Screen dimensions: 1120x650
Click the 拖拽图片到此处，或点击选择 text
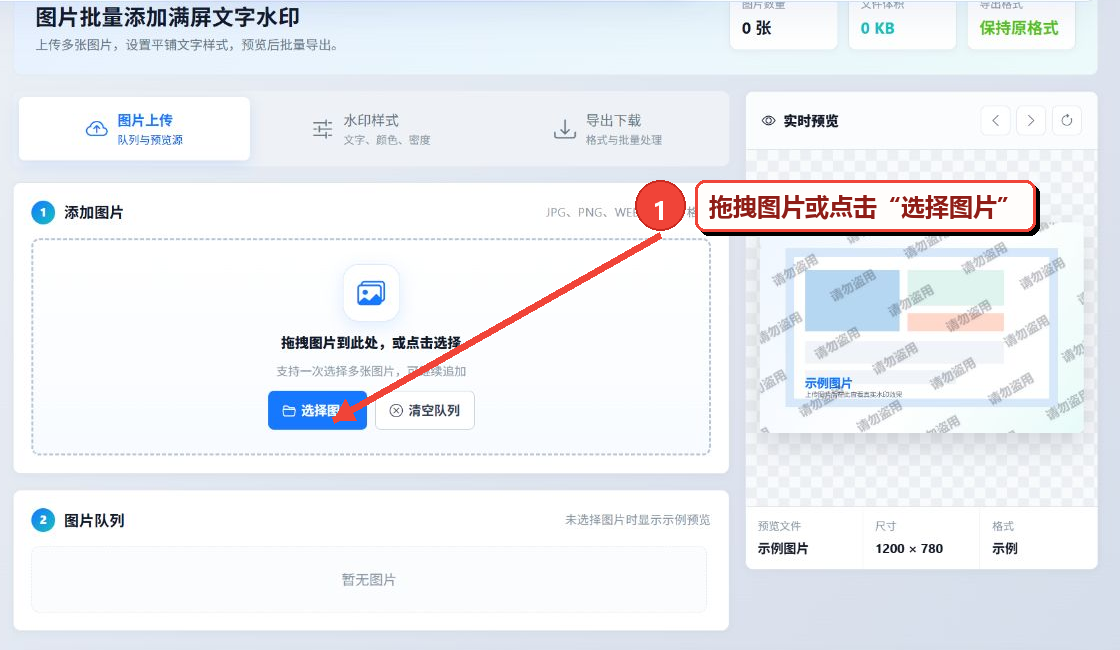click(x=371, y=343)
